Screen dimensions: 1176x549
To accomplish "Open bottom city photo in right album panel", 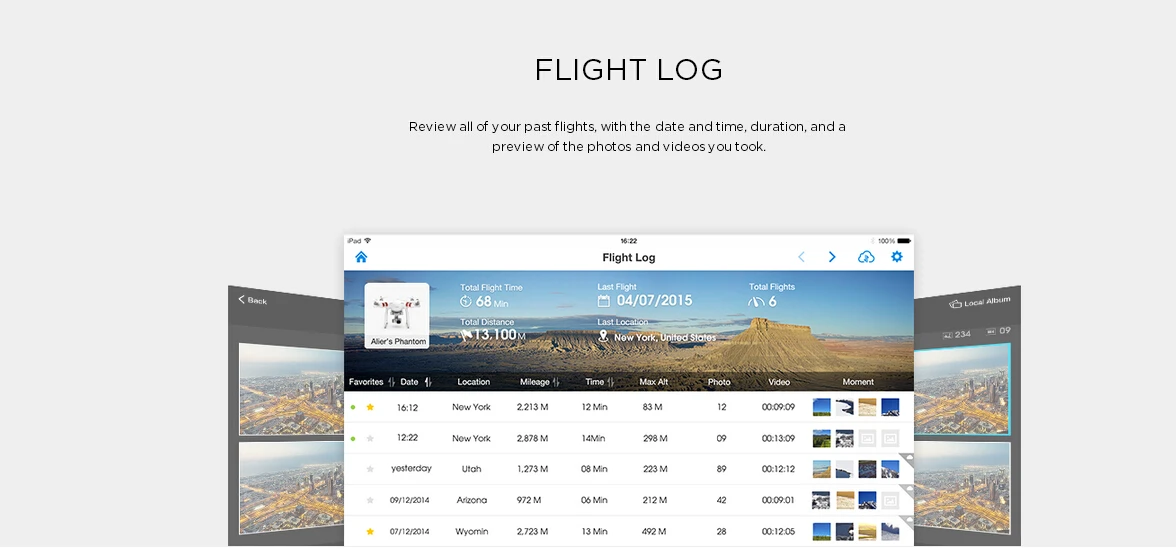I will point(962,486).
